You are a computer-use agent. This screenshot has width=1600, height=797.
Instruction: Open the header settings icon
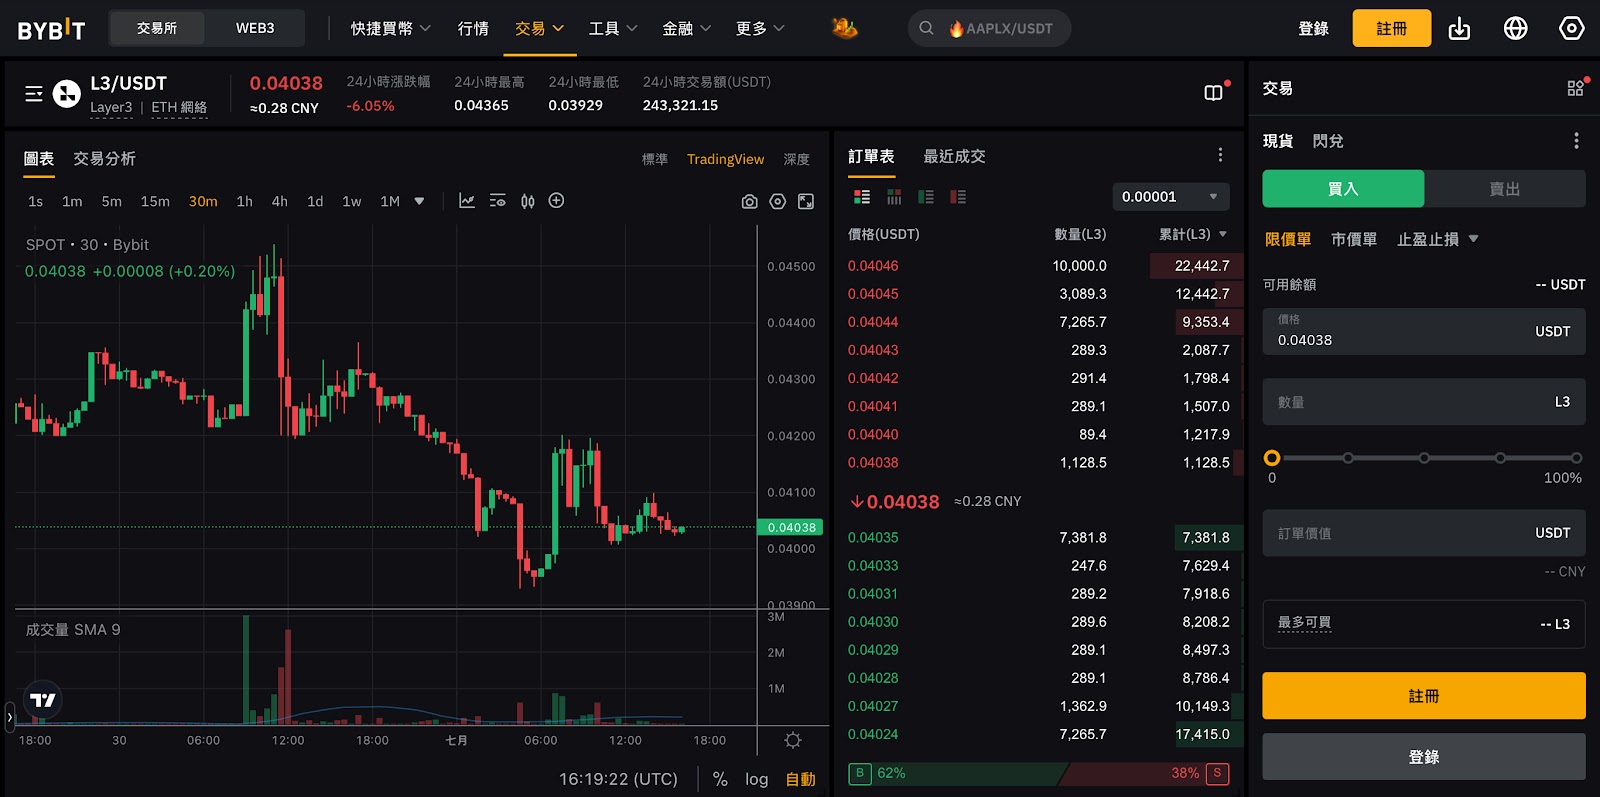coord(1572,28)
